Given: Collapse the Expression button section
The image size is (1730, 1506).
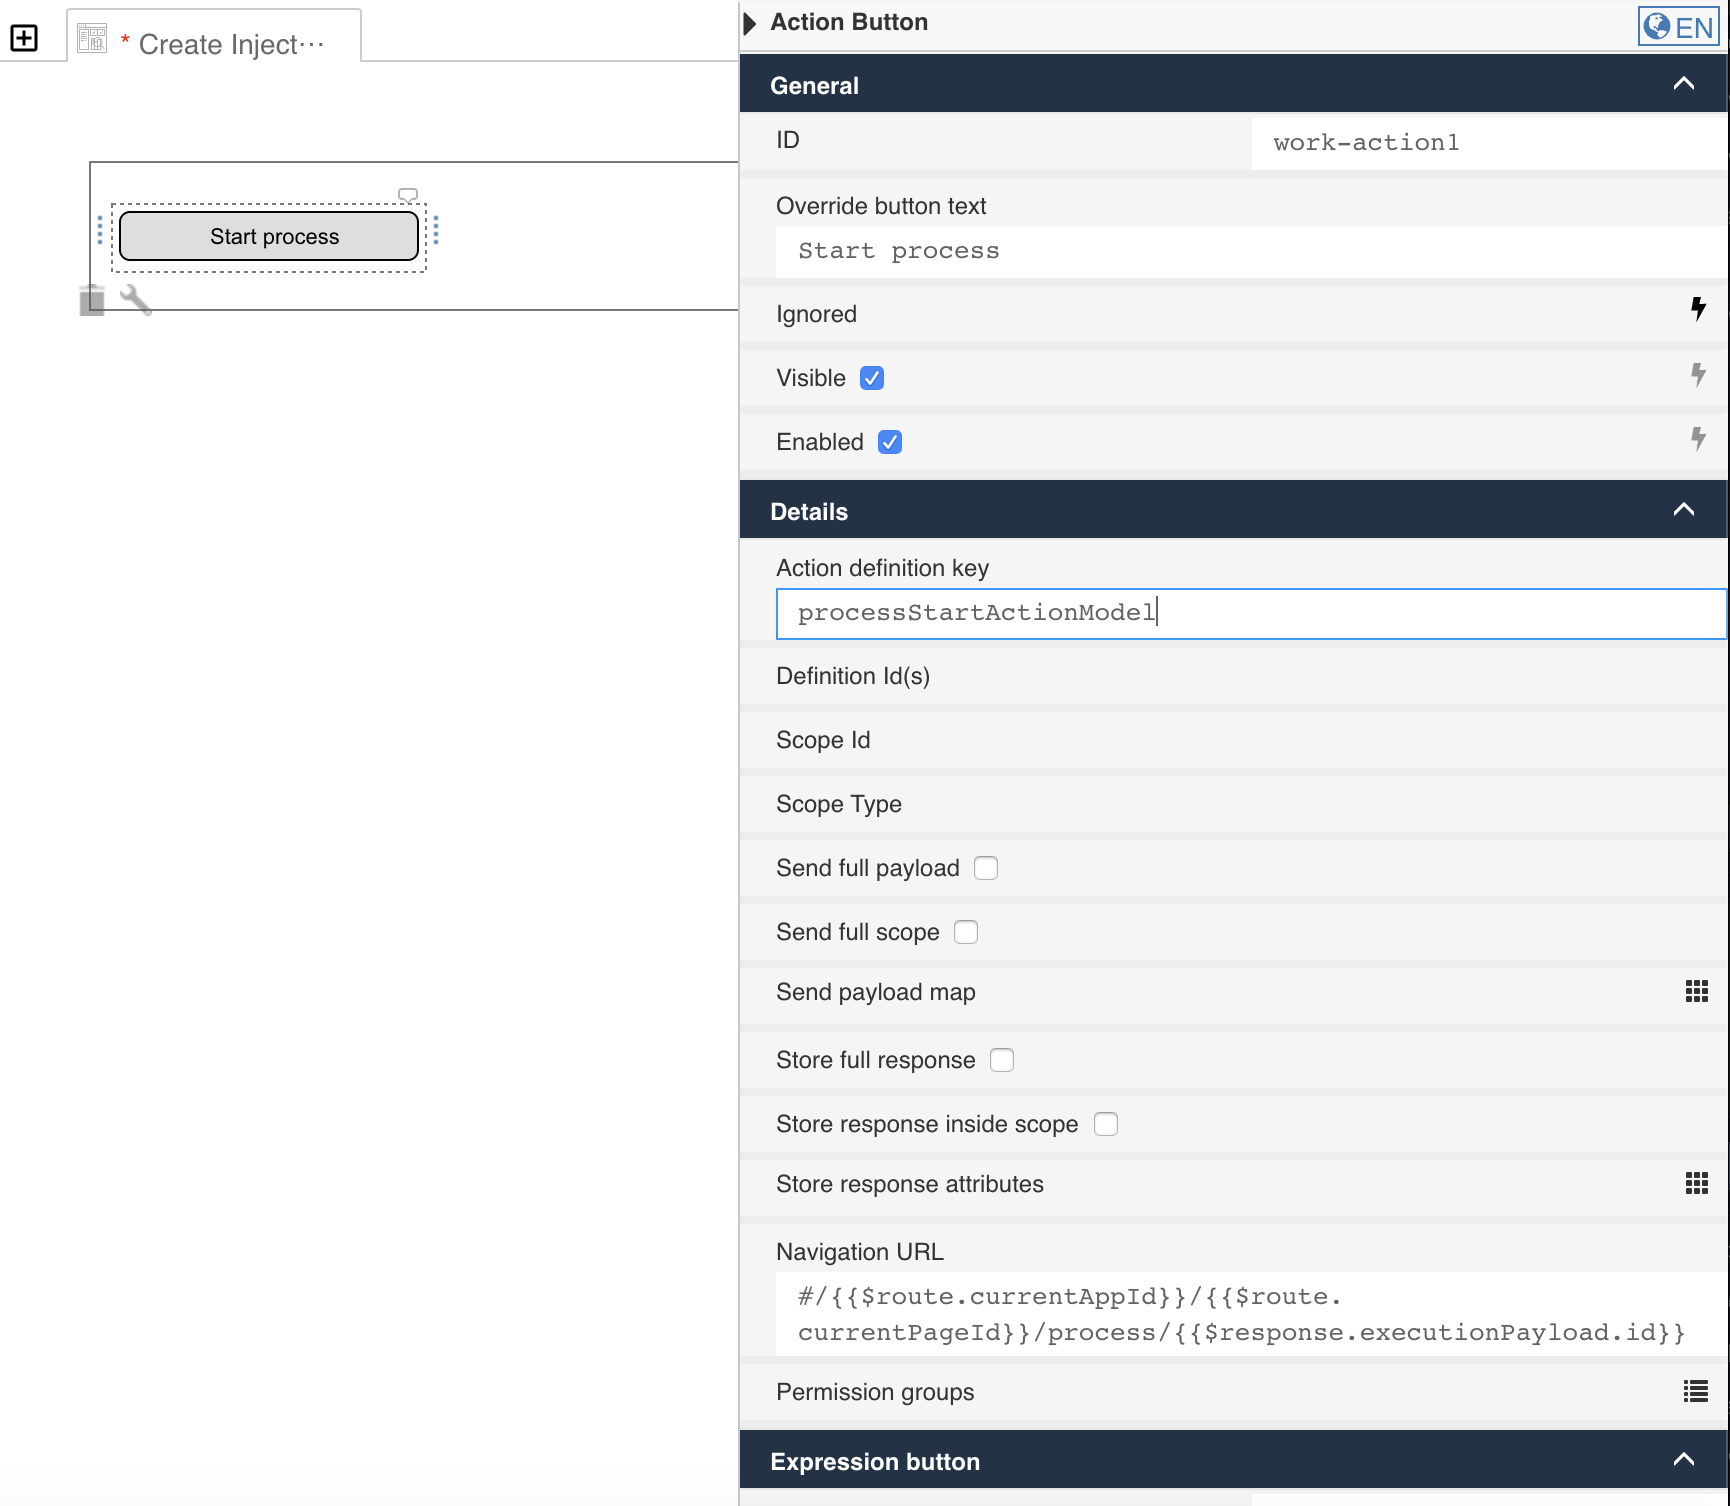Looking at the screenshot, I should [1684, 1460].
